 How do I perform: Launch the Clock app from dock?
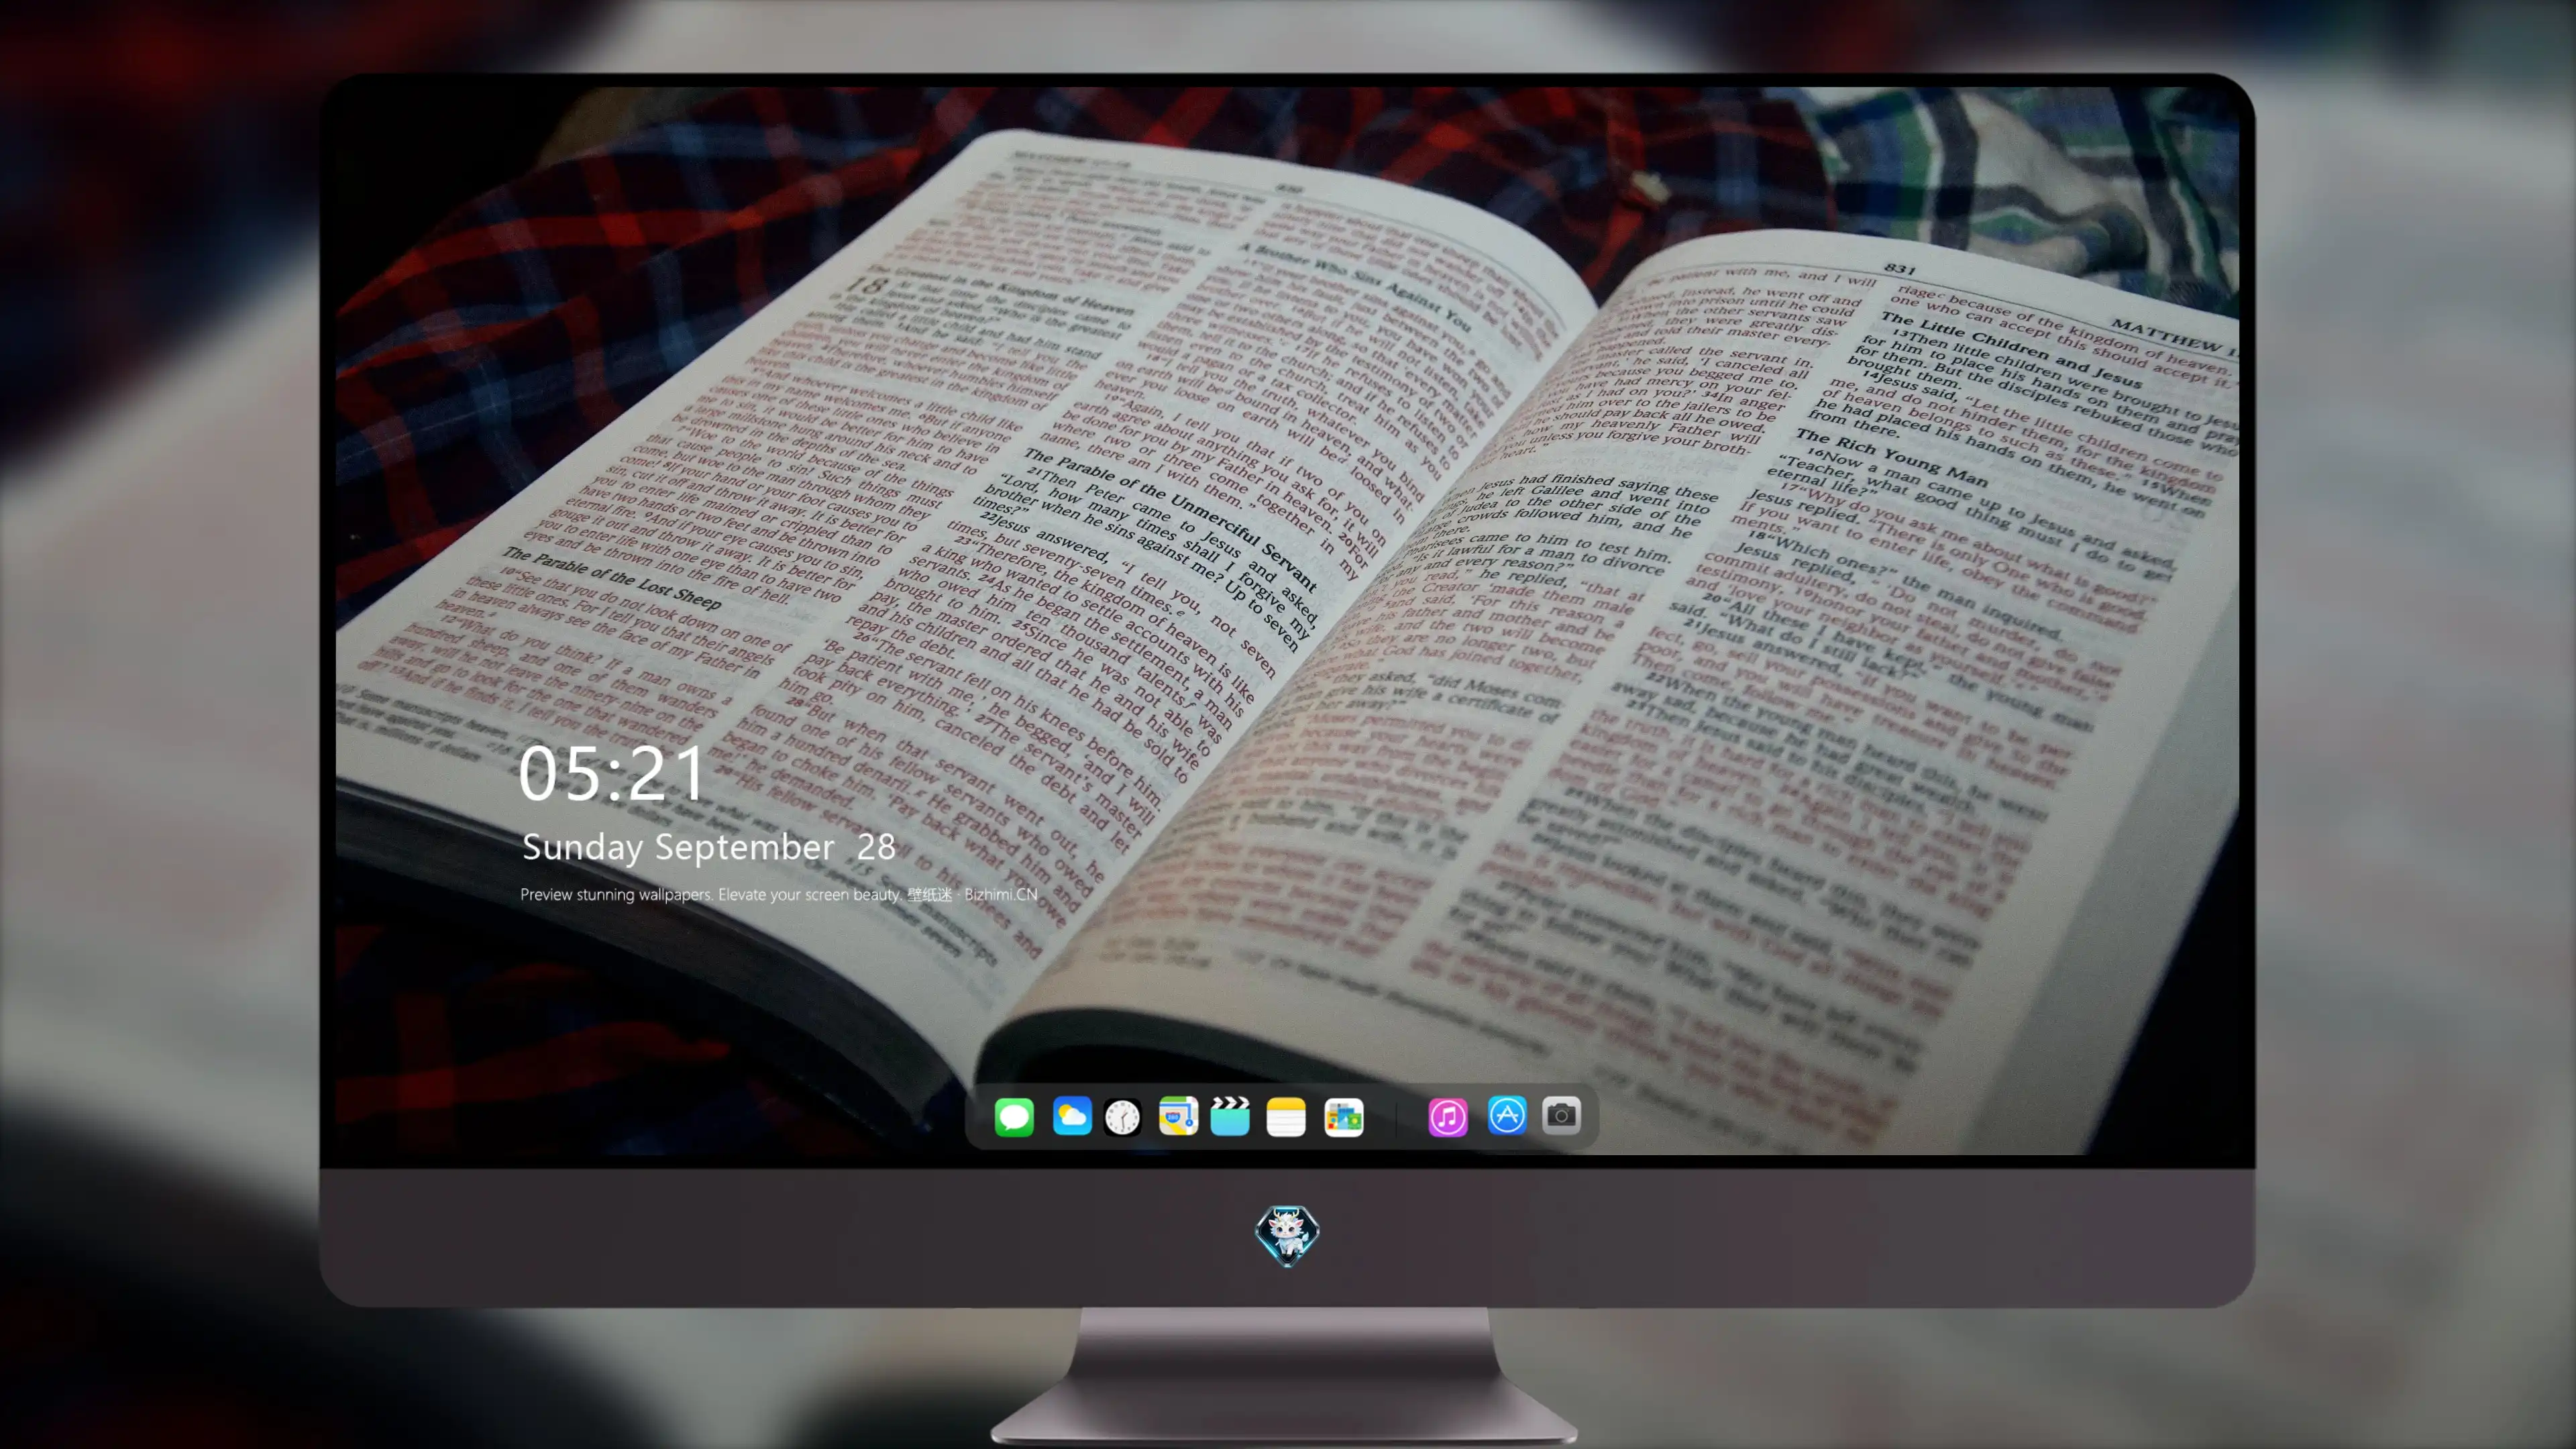tap(1122, 1117)
